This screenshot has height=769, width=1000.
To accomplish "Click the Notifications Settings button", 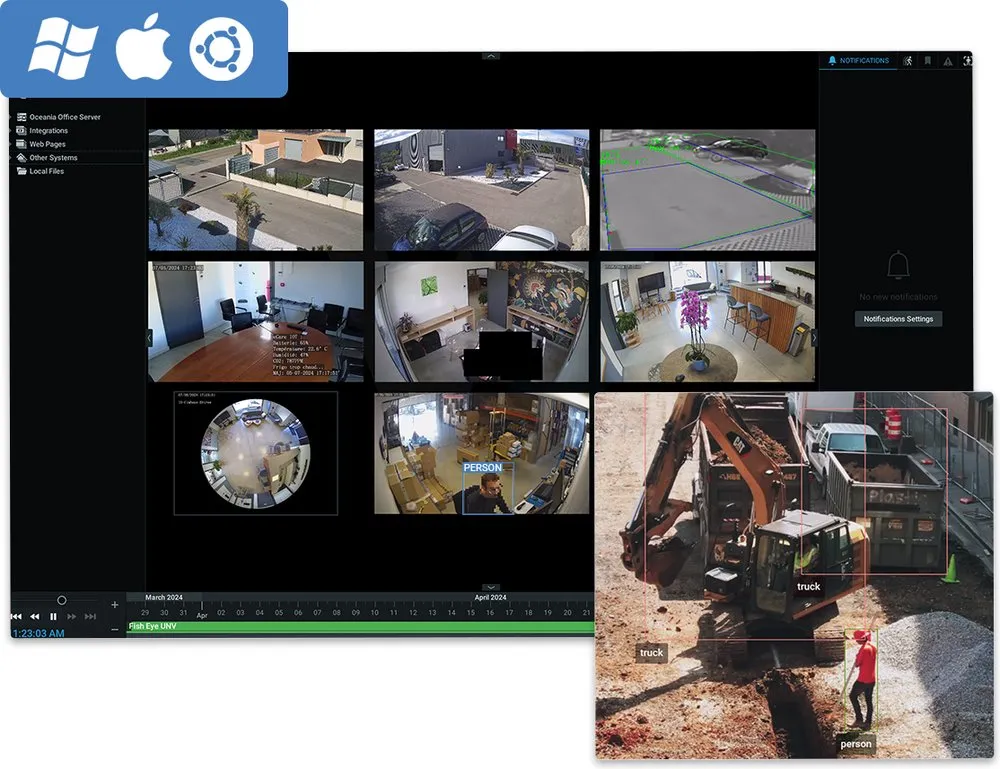I will tap(898, 319).
